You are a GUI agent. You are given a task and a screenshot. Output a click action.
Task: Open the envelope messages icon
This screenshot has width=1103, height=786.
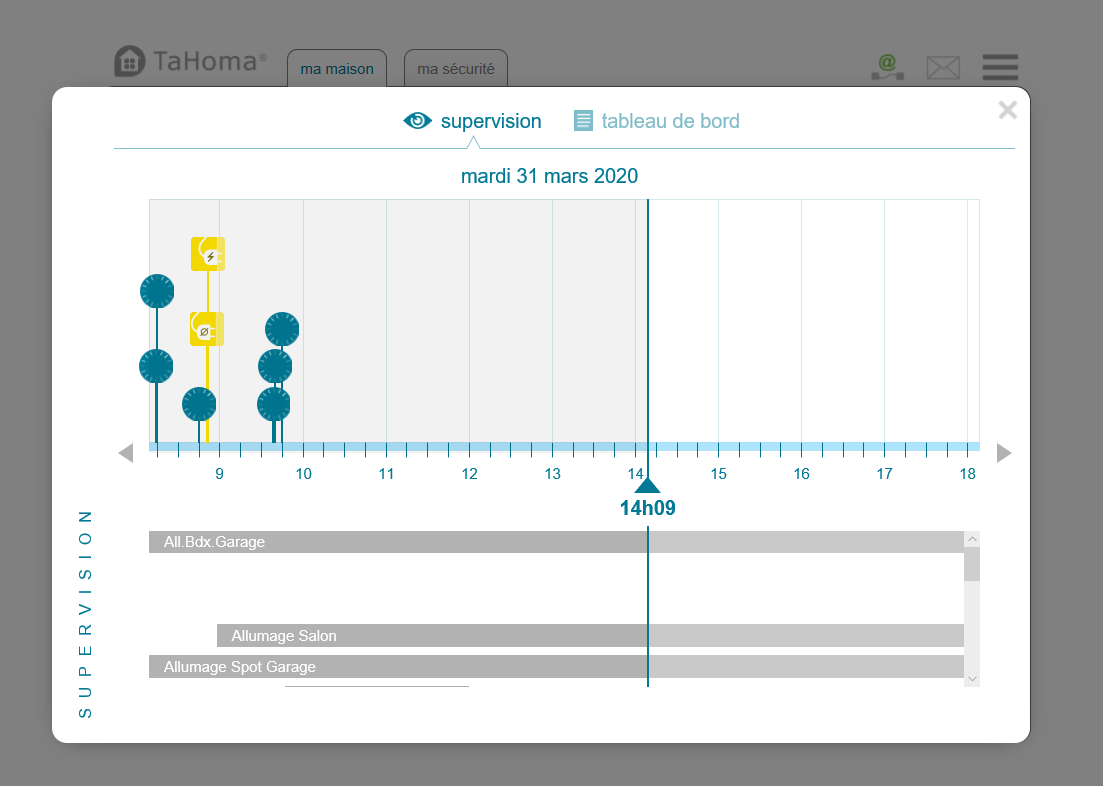coord(943,68)
